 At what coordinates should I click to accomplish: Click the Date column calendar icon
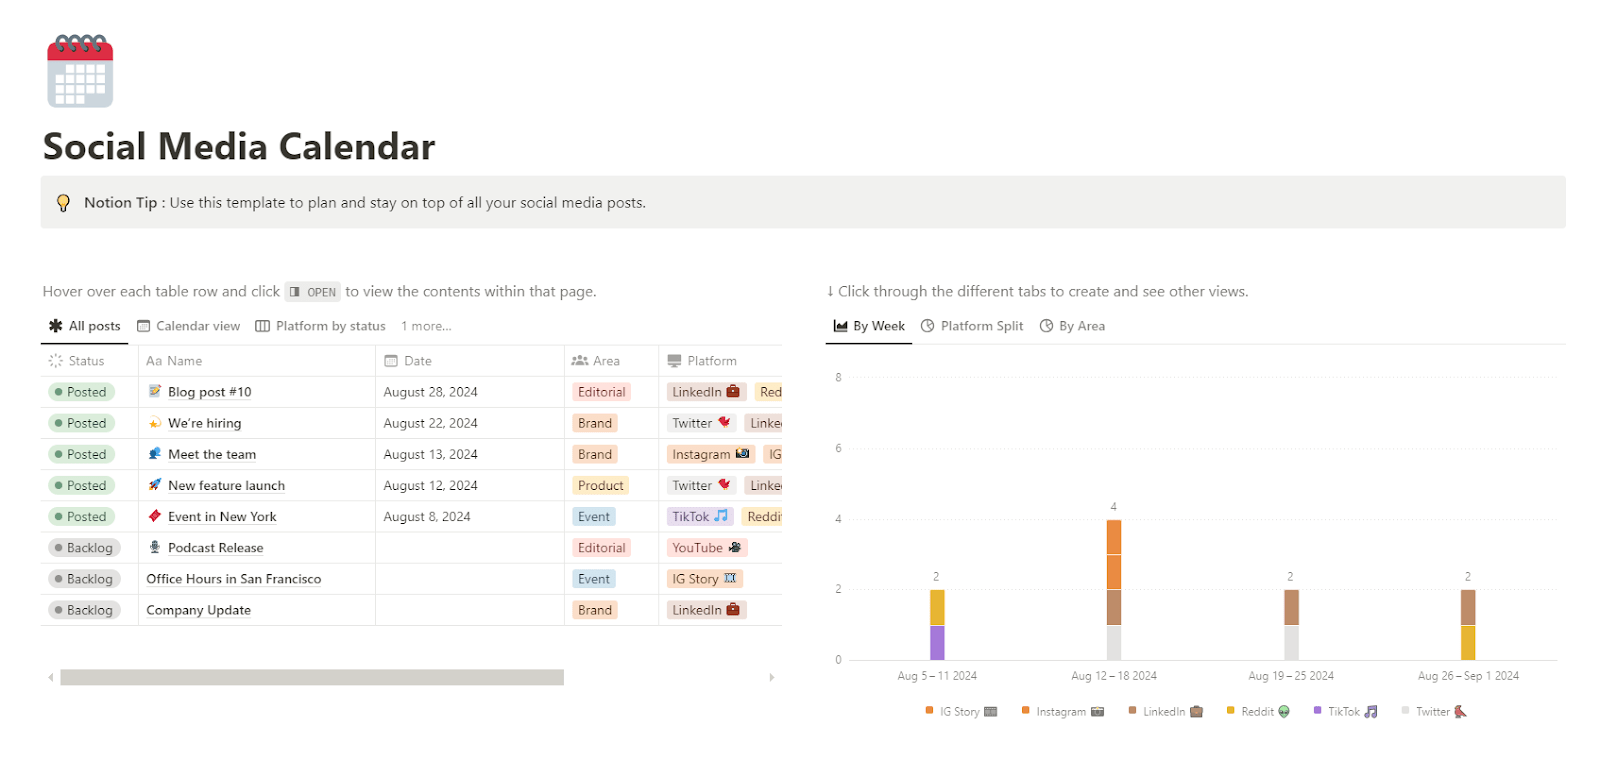[391, 361]
